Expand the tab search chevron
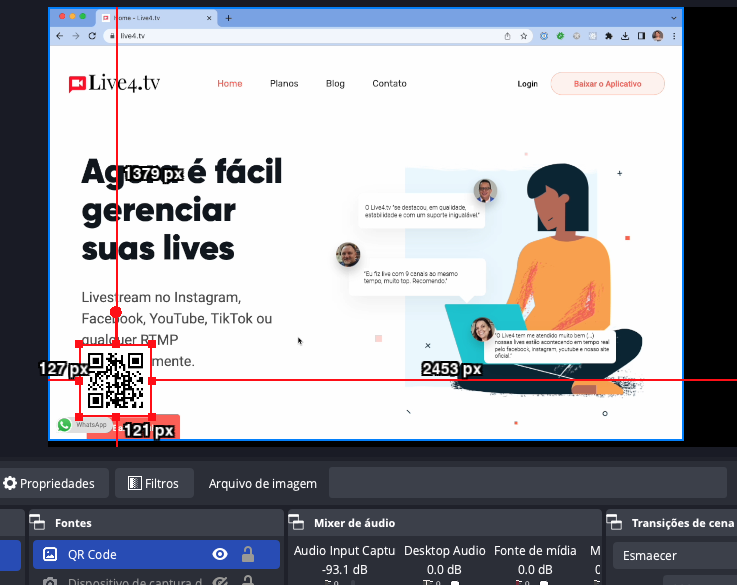The height and width of the screenshot is (585, 737). (x=674, y=18)
